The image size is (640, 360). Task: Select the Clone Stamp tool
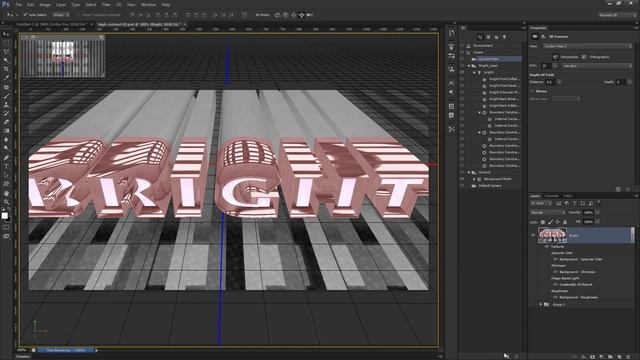[x=6, y=104]
